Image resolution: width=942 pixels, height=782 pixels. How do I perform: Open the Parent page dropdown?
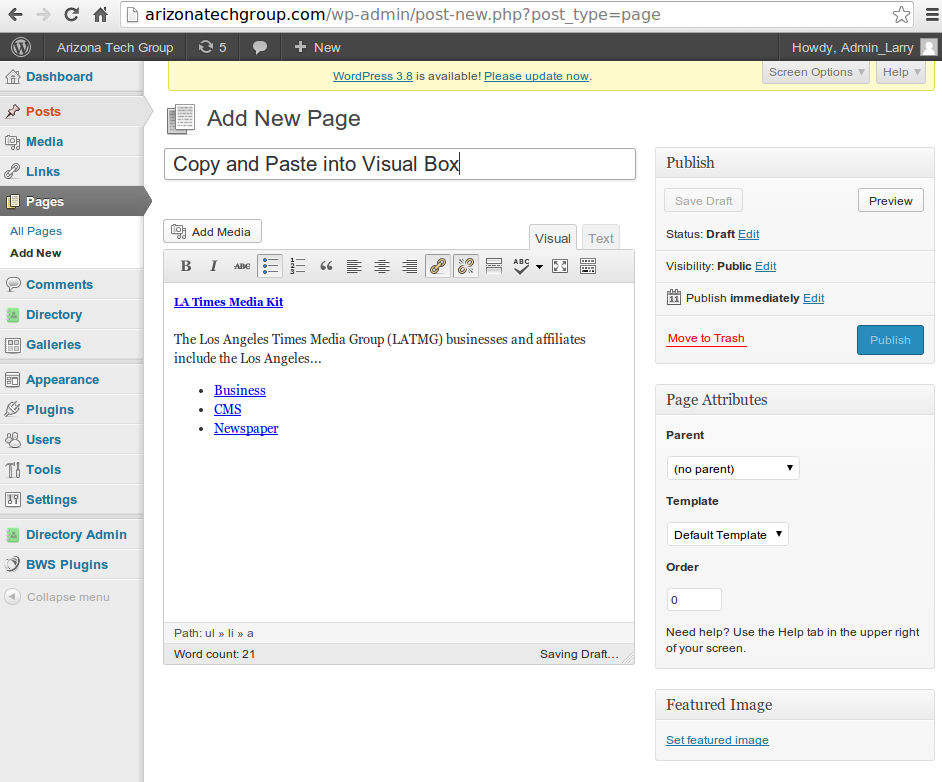pos(733,468)
